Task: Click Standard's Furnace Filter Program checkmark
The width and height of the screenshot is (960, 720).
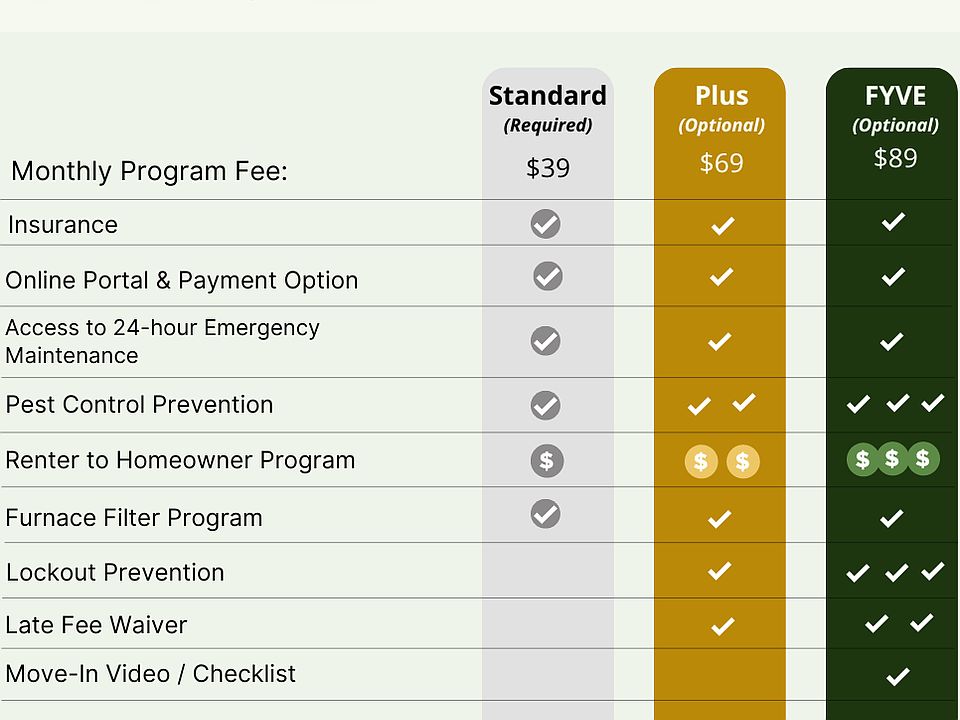Action: point(546,514)
